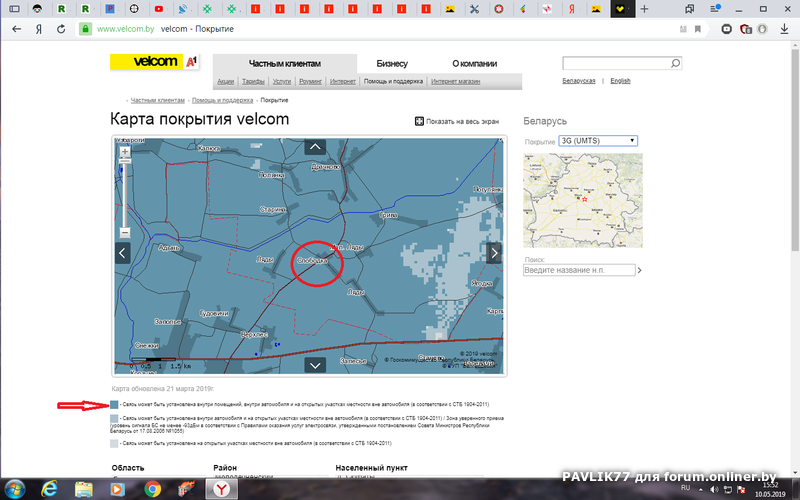Open the sidebar panel icon in tab strip

pos(14,9)
